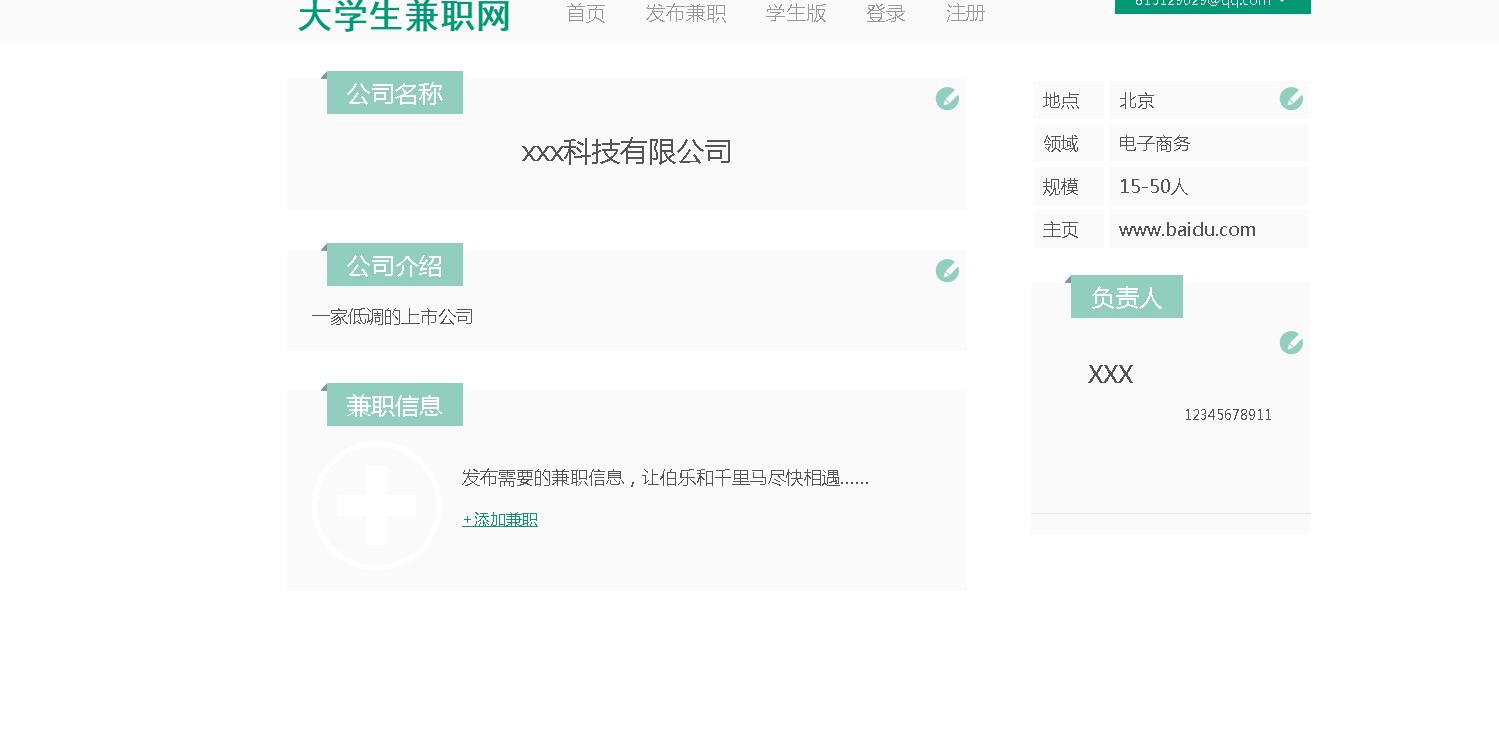Click the phone number 12345678911

tap(1228, 415)
